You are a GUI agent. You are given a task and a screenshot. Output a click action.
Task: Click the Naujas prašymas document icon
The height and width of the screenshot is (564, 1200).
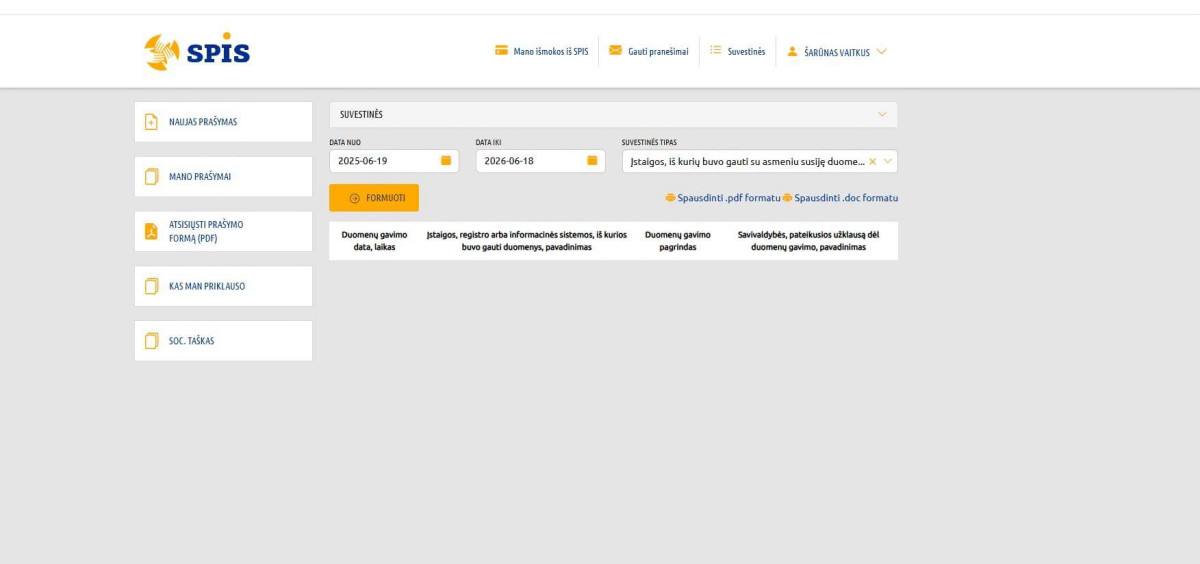(x=152, y=122)
